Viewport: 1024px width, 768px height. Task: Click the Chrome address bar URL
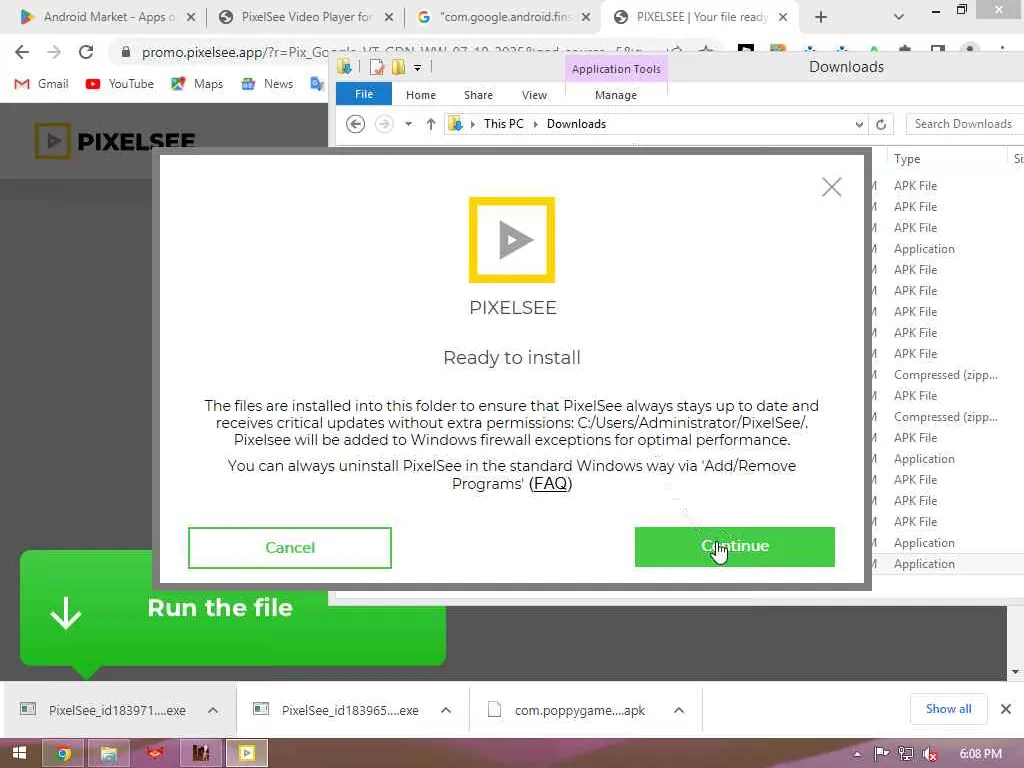tap(392, 52)
